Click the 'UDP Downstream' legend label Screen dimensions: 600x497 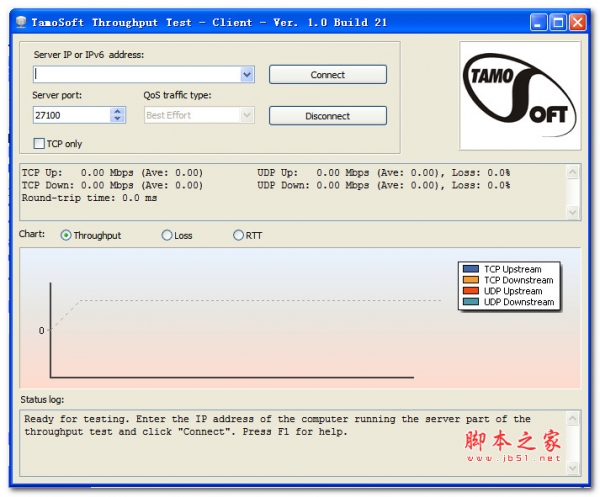tap(519, 302)
